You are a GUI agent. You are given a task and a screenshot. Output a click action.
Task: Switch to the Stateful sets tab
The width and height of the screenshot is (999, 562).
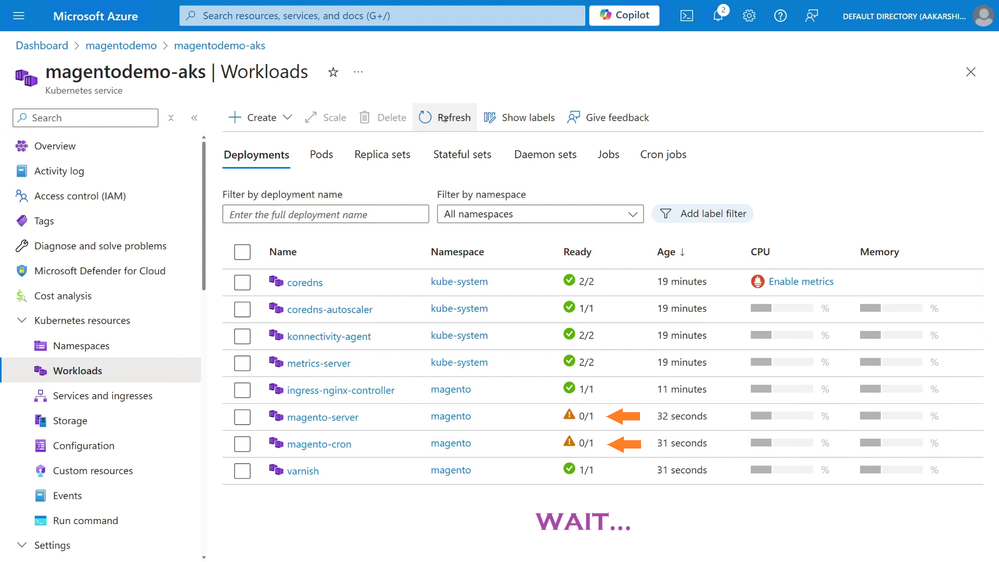tap(462, 154)
